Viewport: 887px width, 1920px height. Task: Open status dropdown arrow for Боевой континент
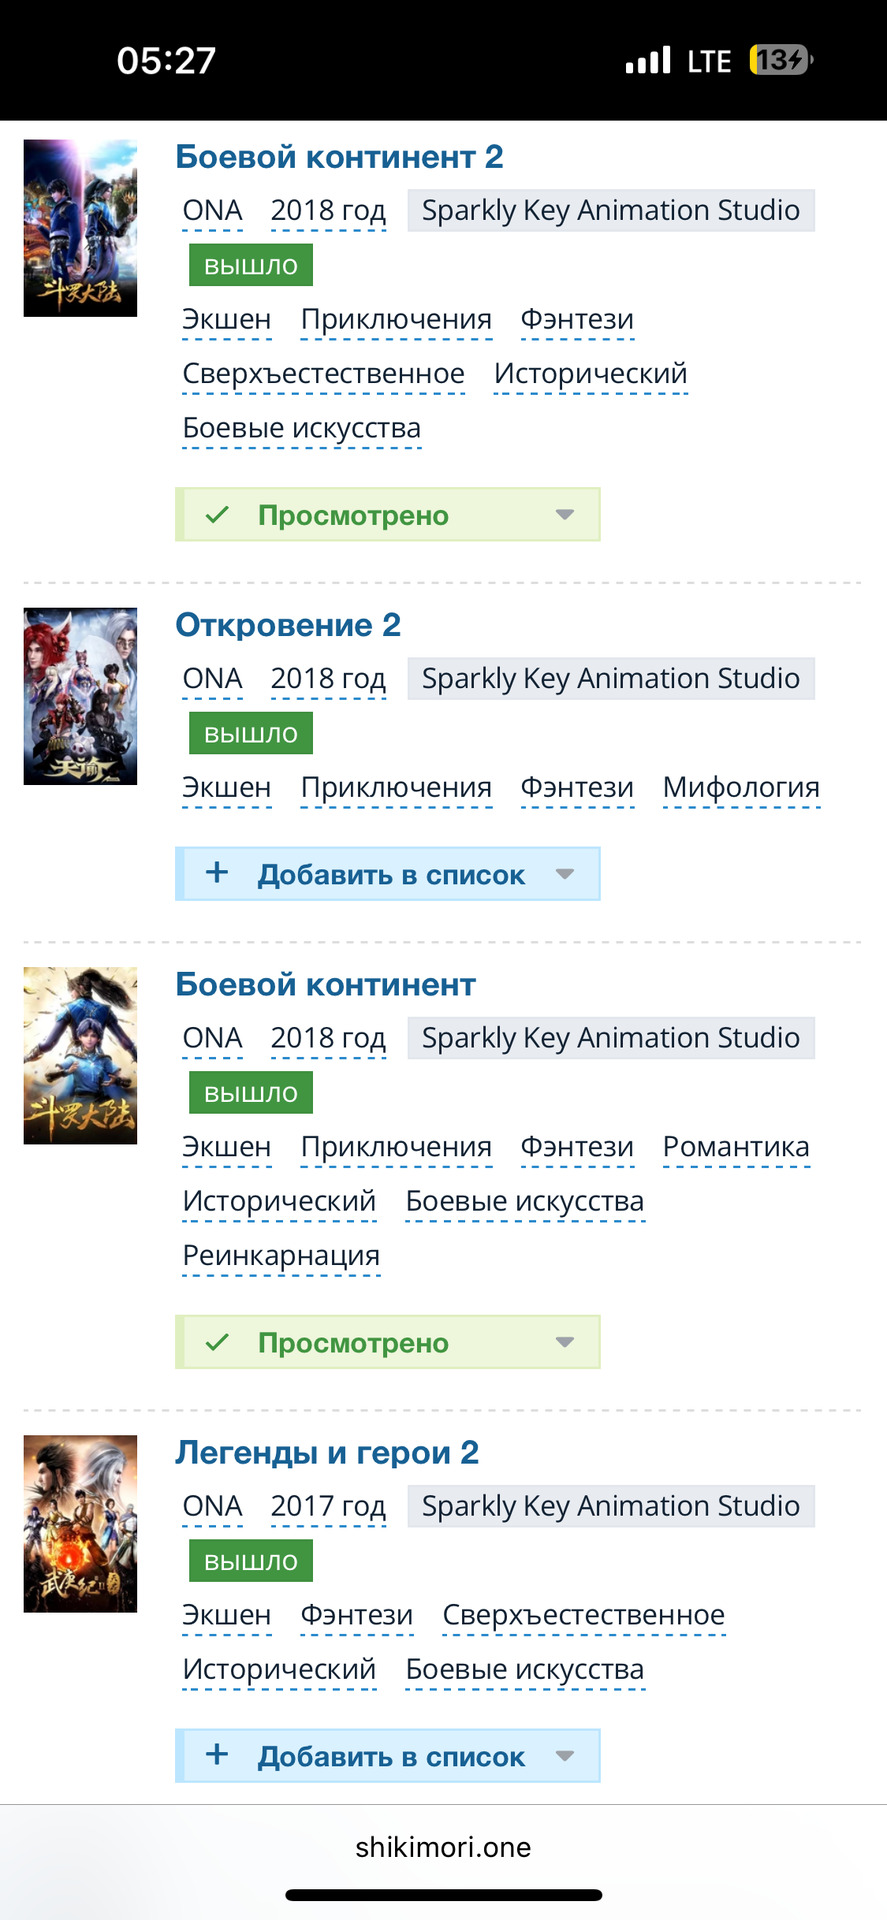[x=565, y=1342]
